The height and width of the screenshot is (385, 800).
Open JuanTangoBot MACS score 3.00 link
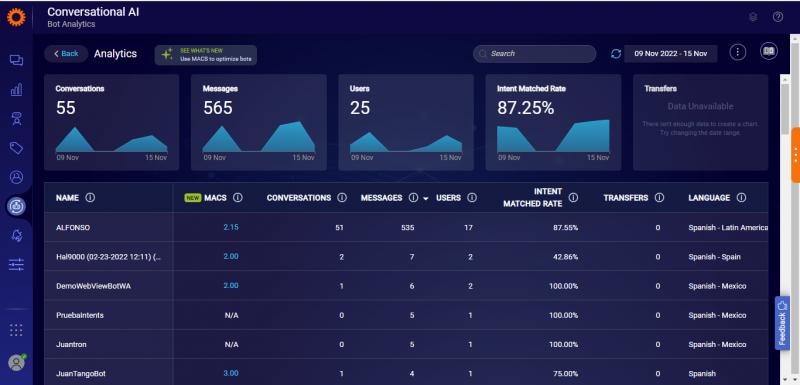point(231,373)
